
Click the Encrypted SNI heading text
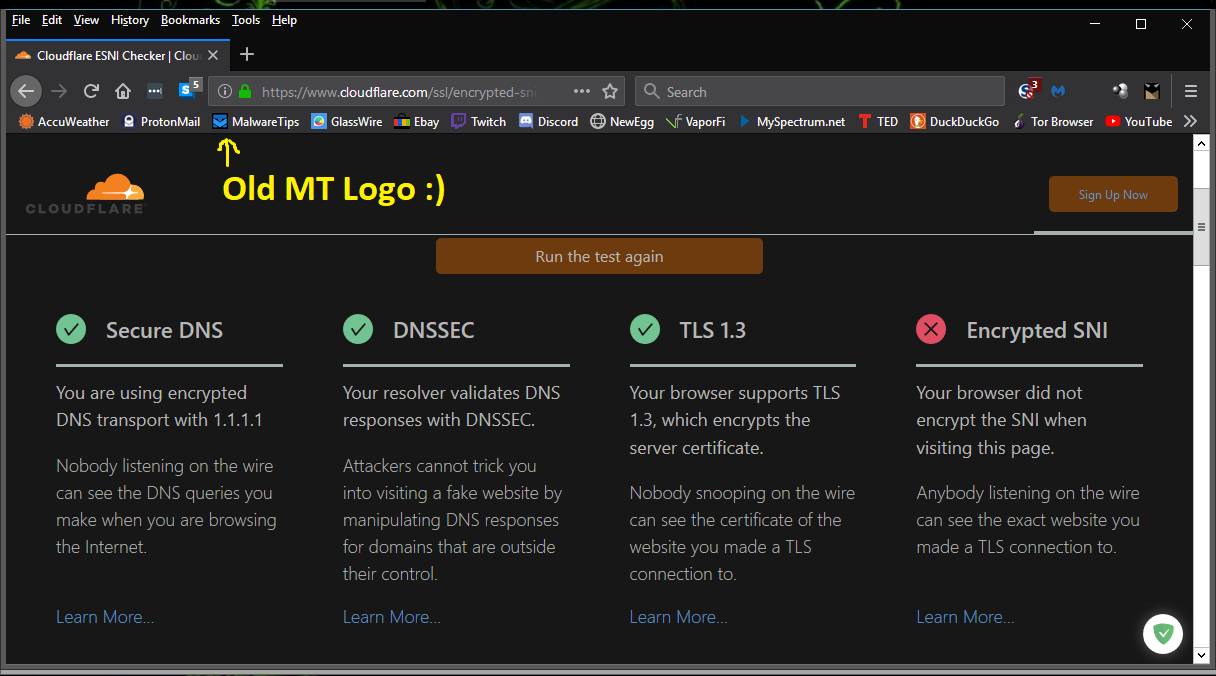[x=1037, y=330]
